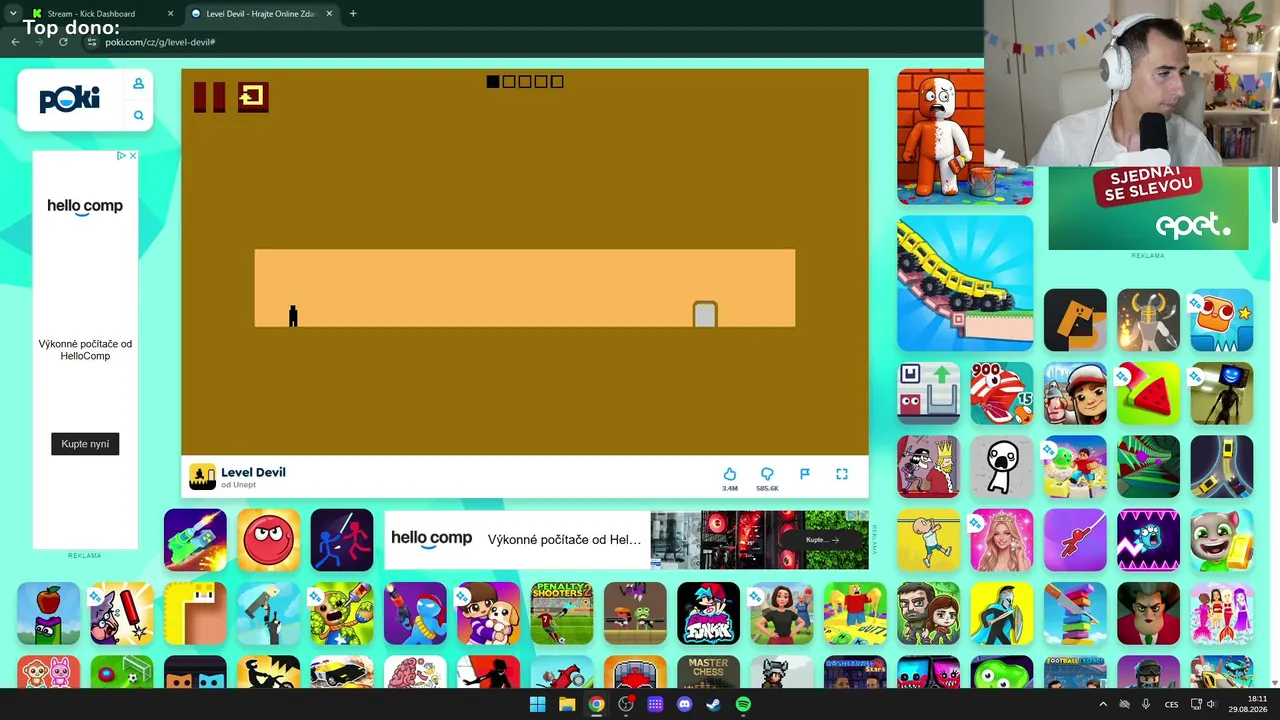Open Discord from the taskbar
This screenshot has width=1280, height=720.
[684, 704]
